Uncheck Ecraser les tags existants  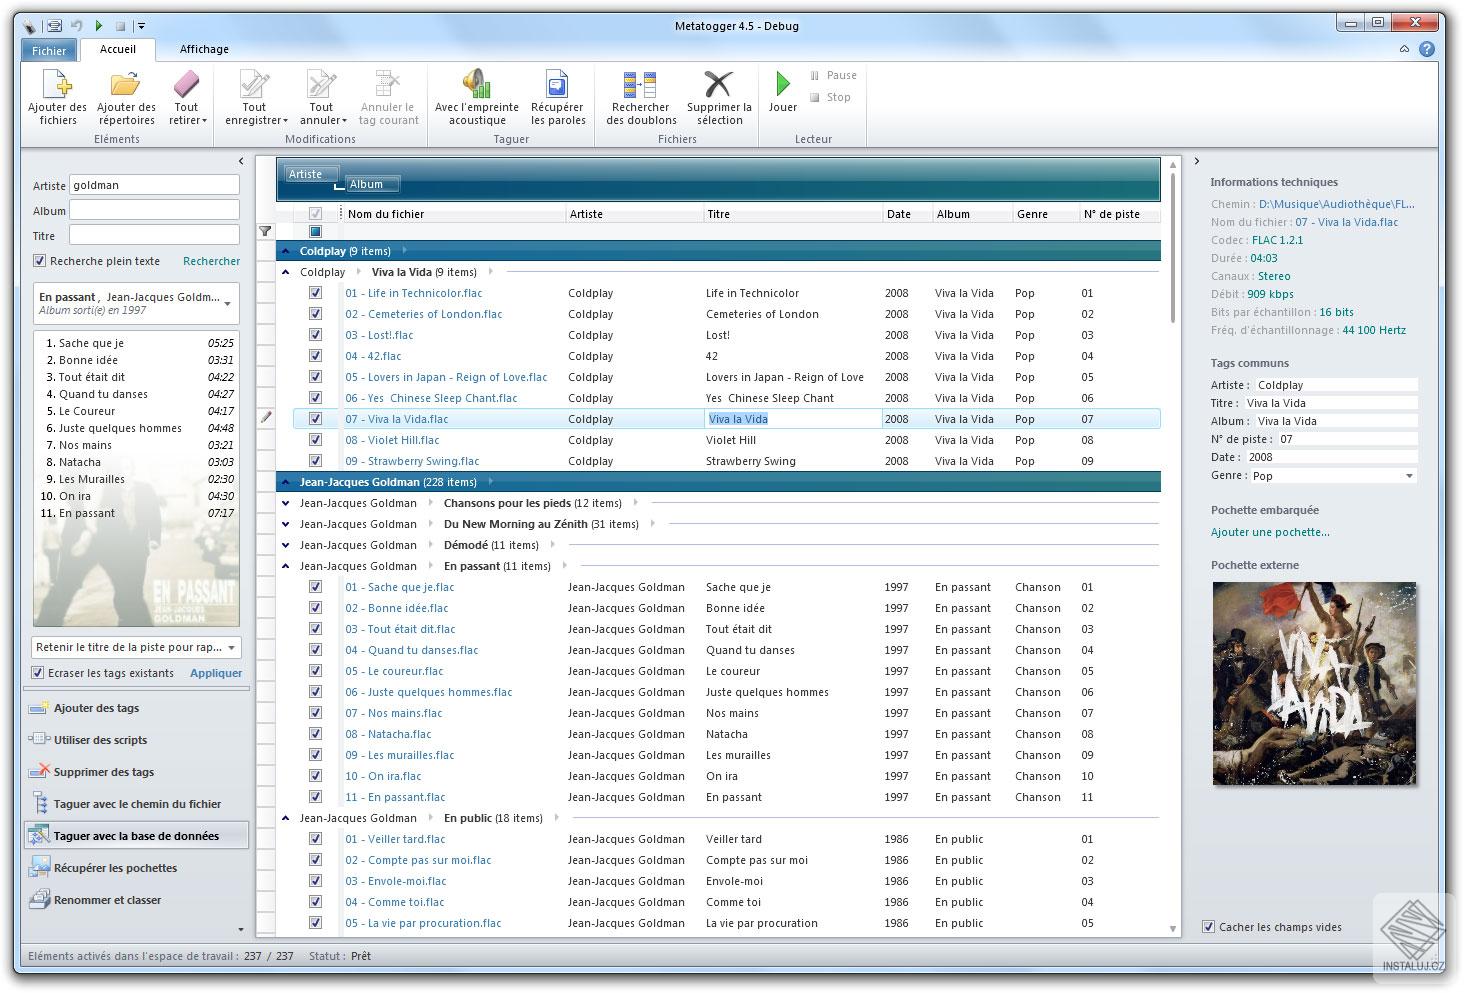click(39, 673)
